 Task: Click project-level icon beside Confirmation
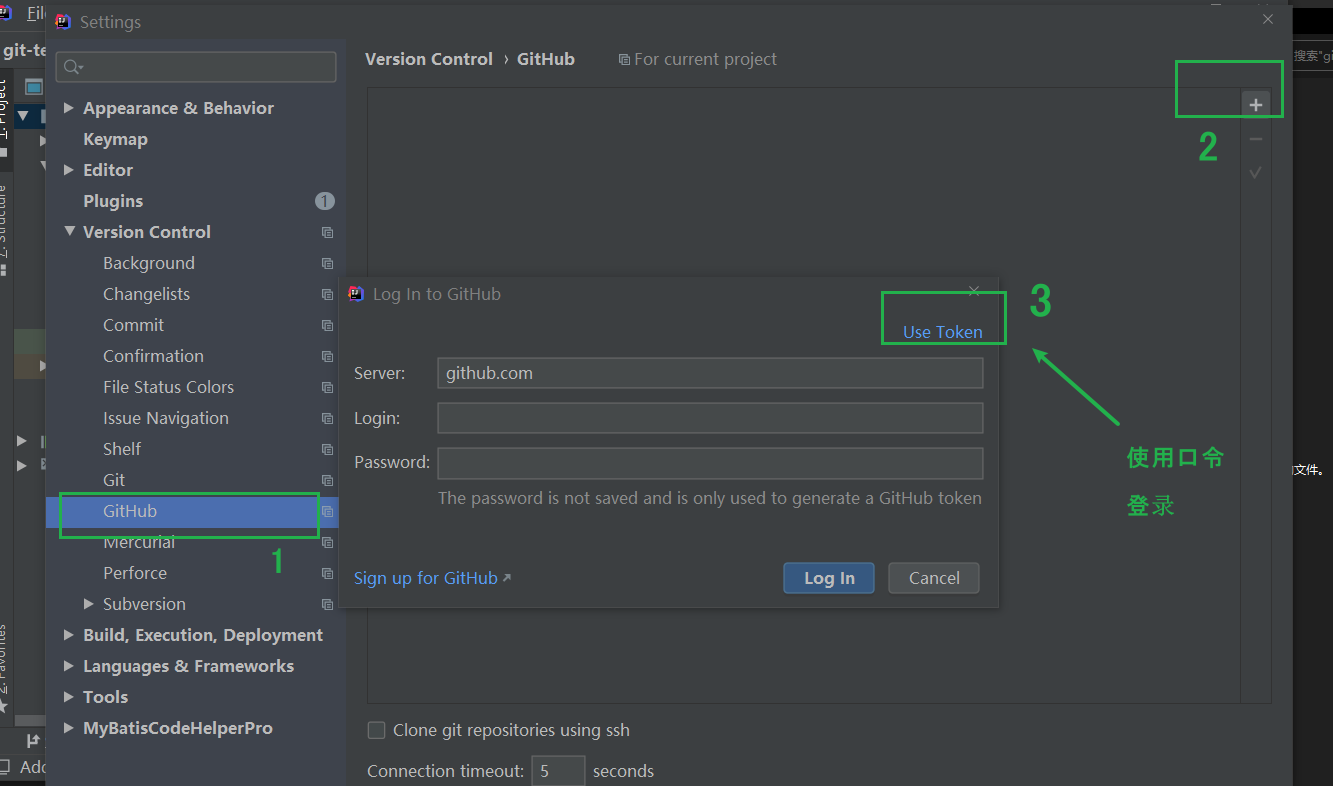[327, 356]
